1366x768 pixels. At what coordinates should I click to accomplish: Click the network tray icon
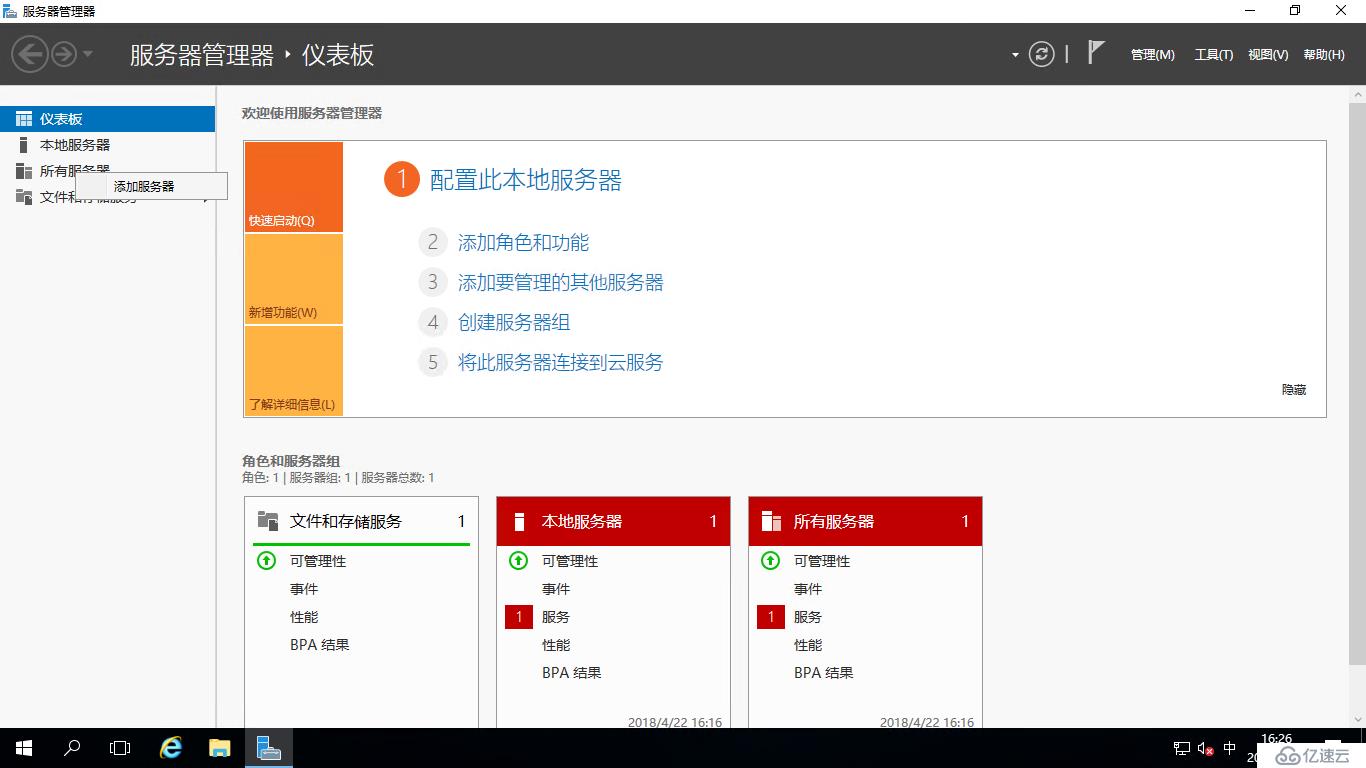click(1182, 748)
